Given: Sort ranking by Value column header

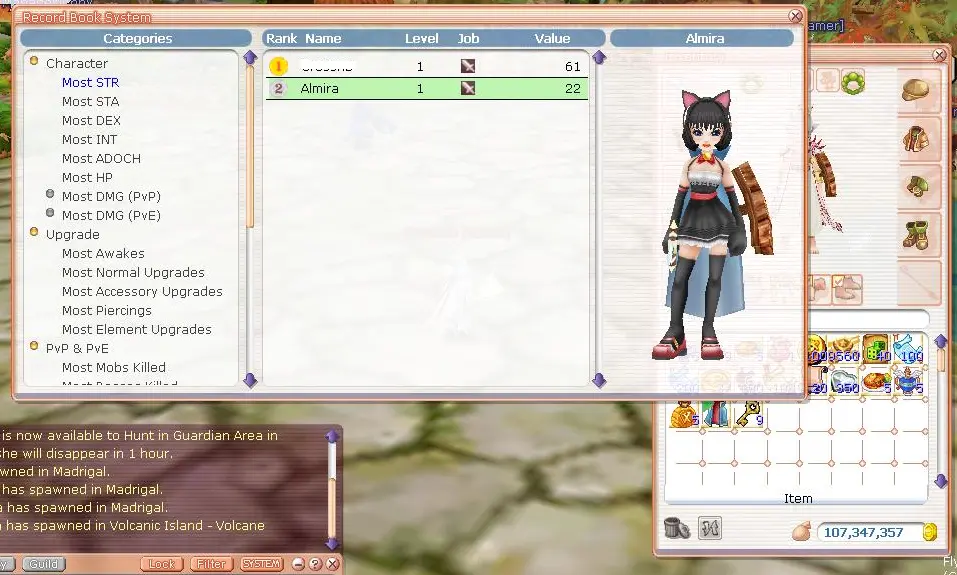Looking at the screenshot, I should [552, 38].
